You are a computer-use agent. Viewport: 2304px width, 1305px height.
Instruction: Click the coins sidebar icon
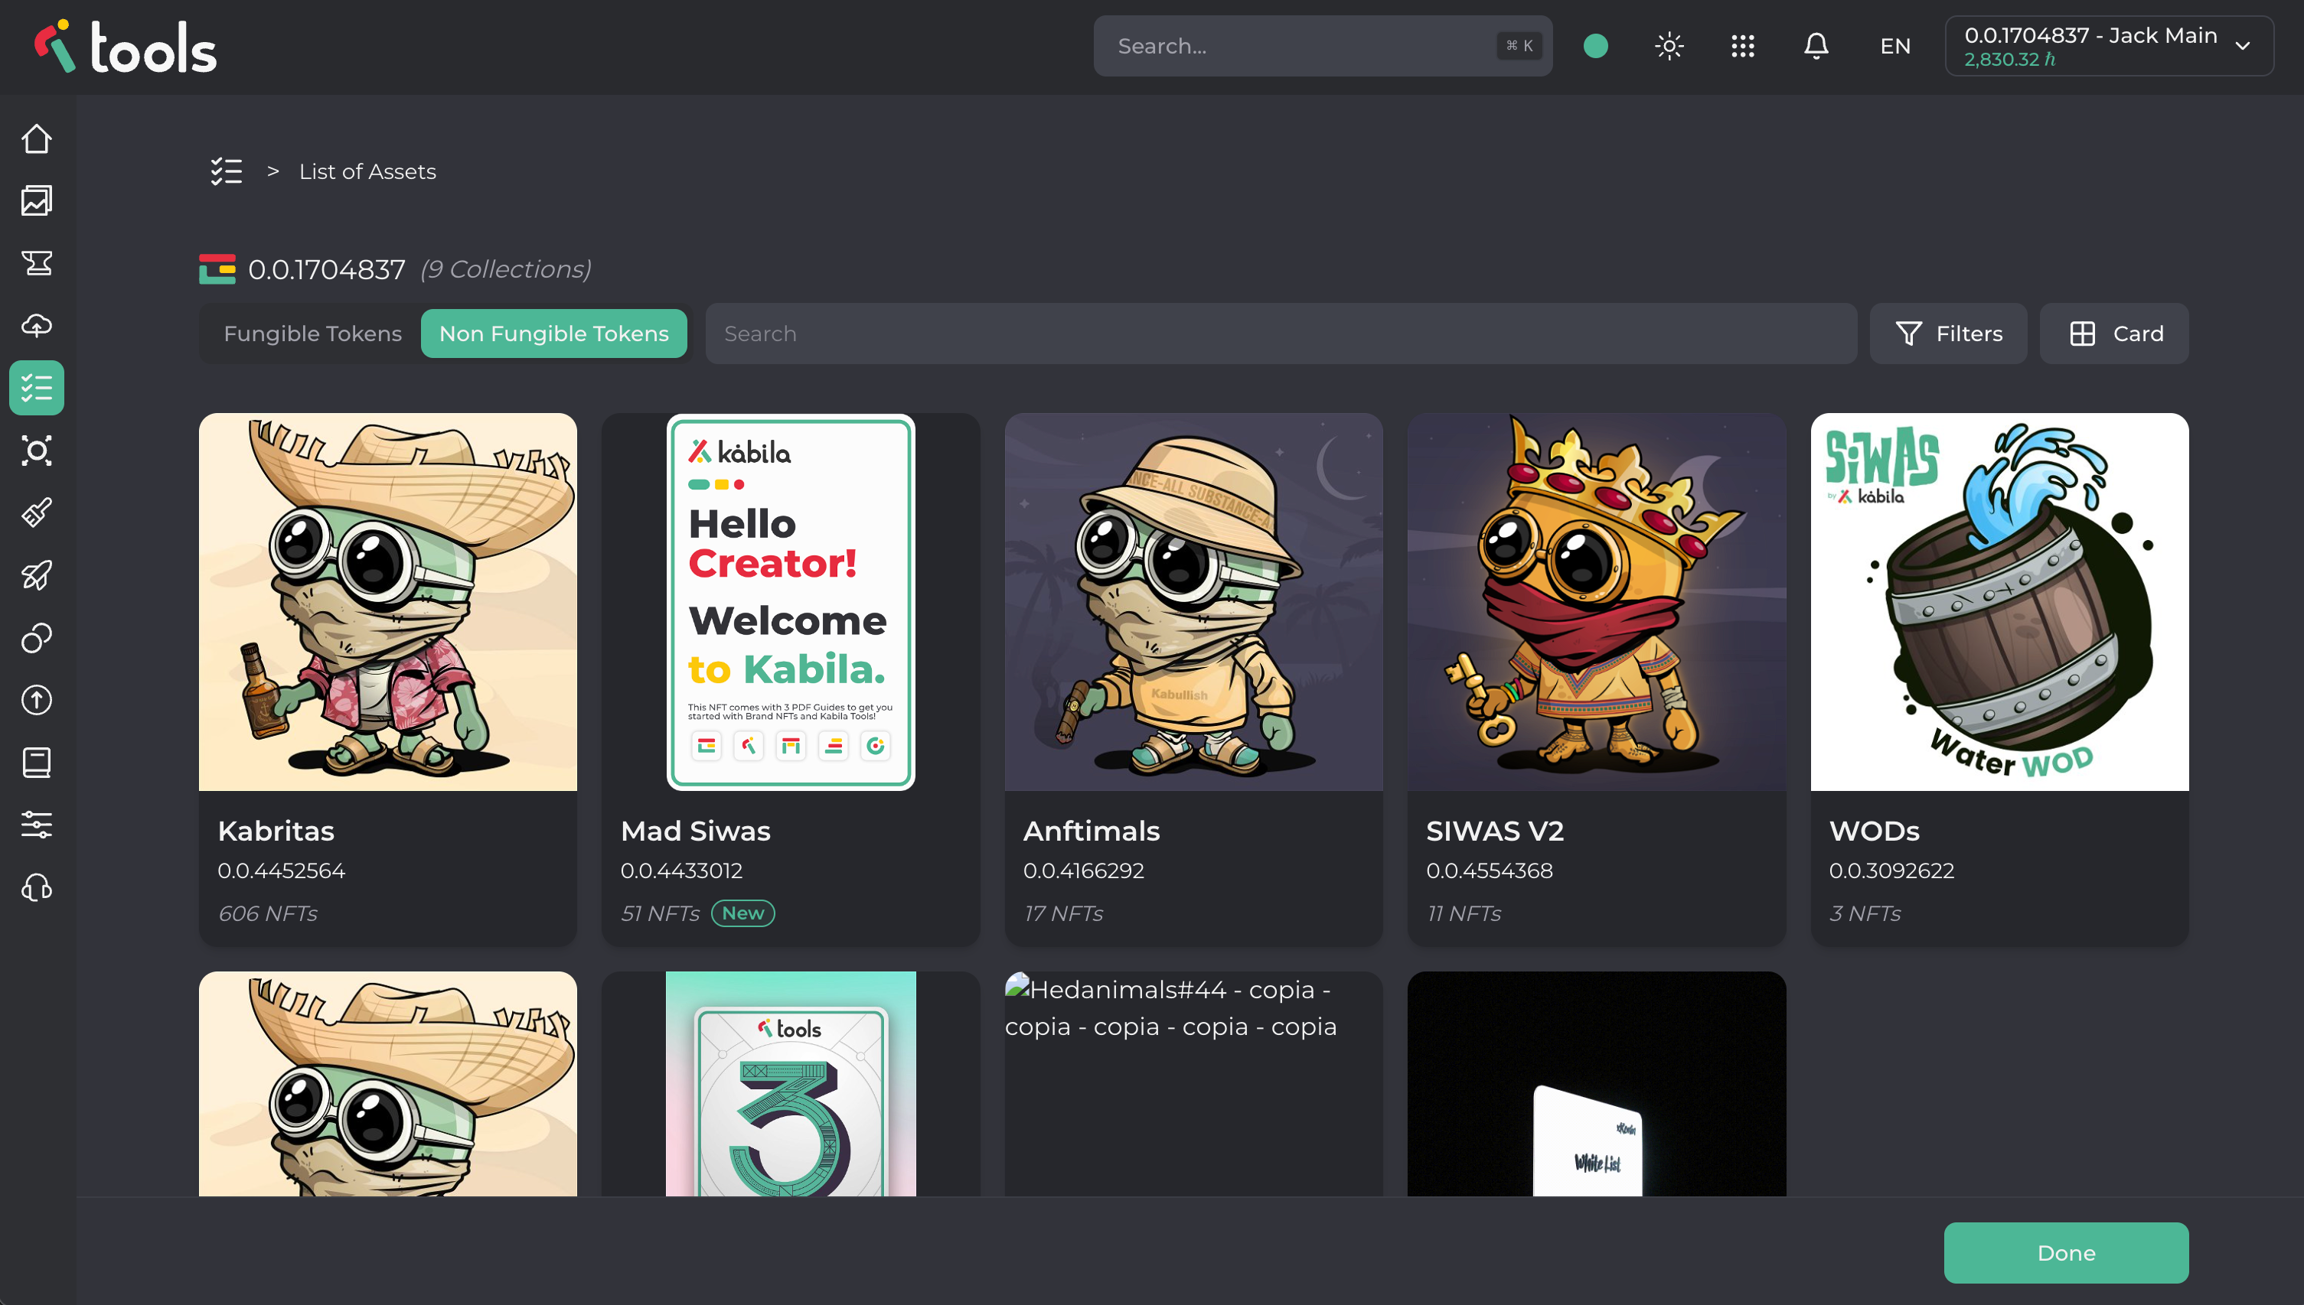(x=37, y=638)
